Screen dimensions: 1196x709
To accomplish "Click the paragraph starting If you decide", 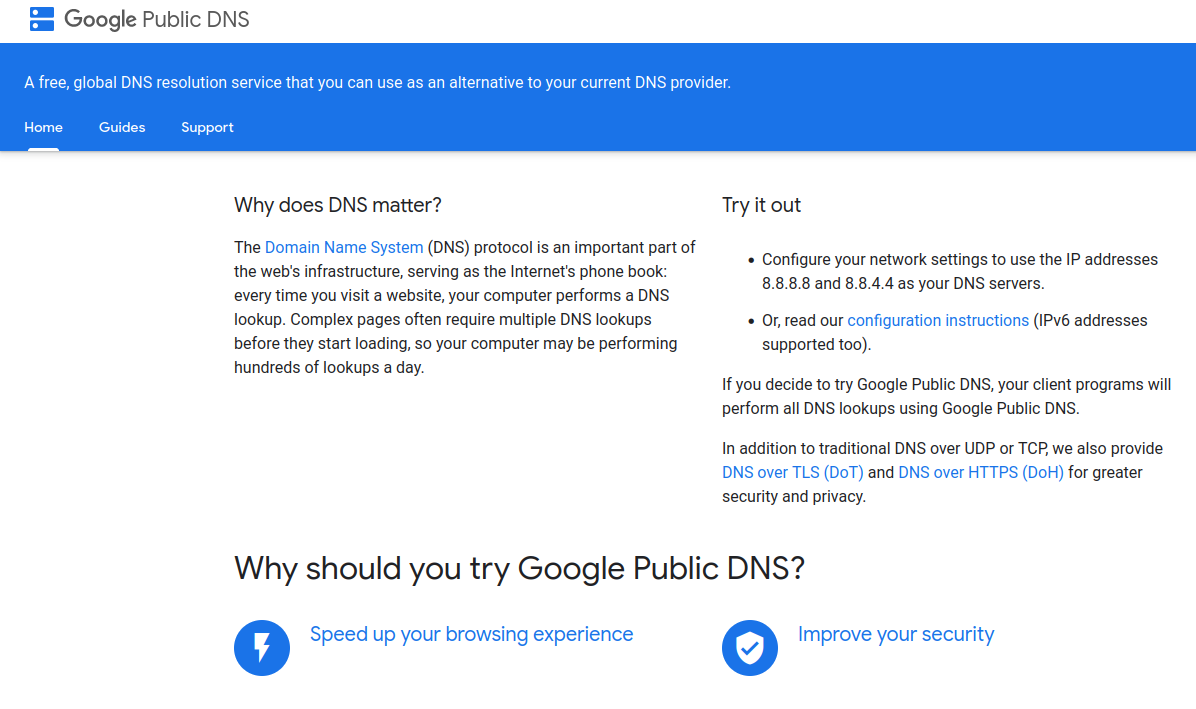I will 946,396.
